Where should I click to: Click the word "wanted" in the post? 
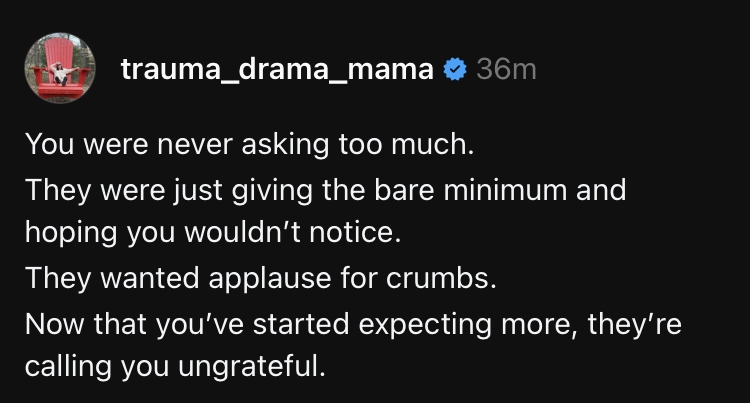(149, 278)
